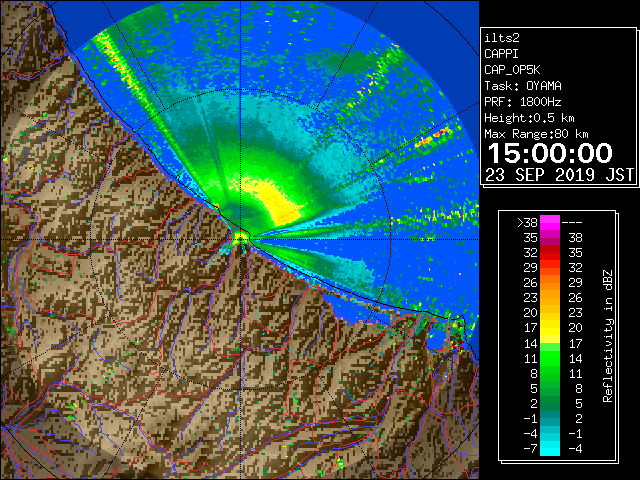Click the orange 26–29 dBZ legend swatch

(550, 282)
